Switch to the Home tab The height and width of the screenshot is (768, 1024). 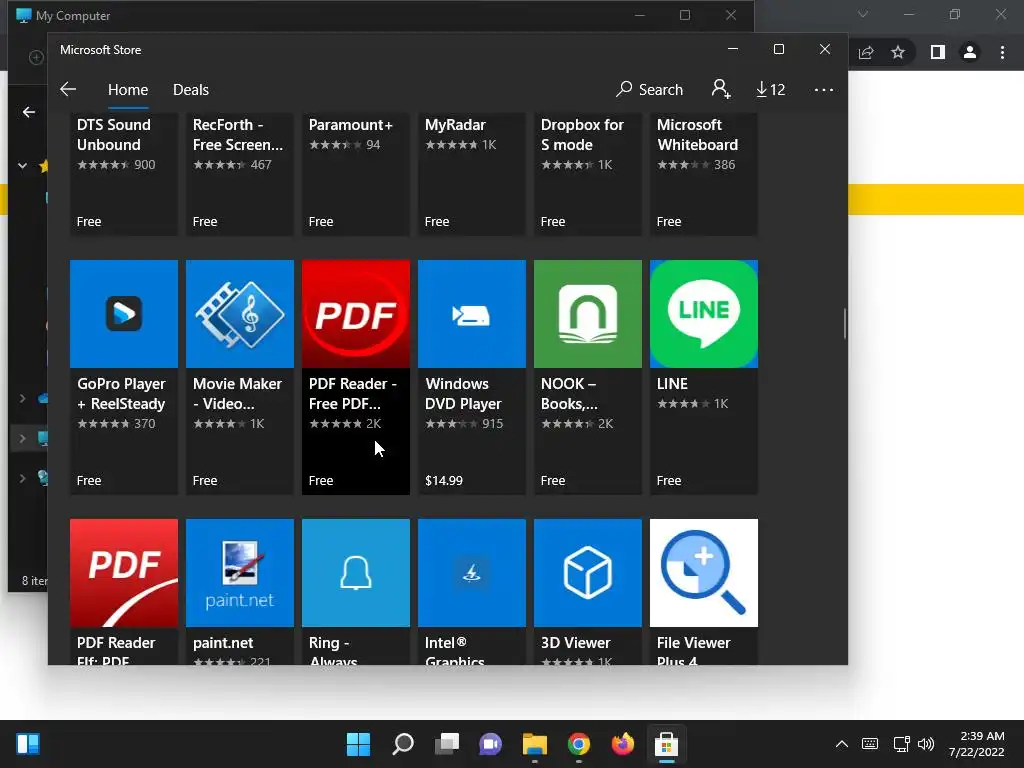pyautogui.click(x=128, y=89)
